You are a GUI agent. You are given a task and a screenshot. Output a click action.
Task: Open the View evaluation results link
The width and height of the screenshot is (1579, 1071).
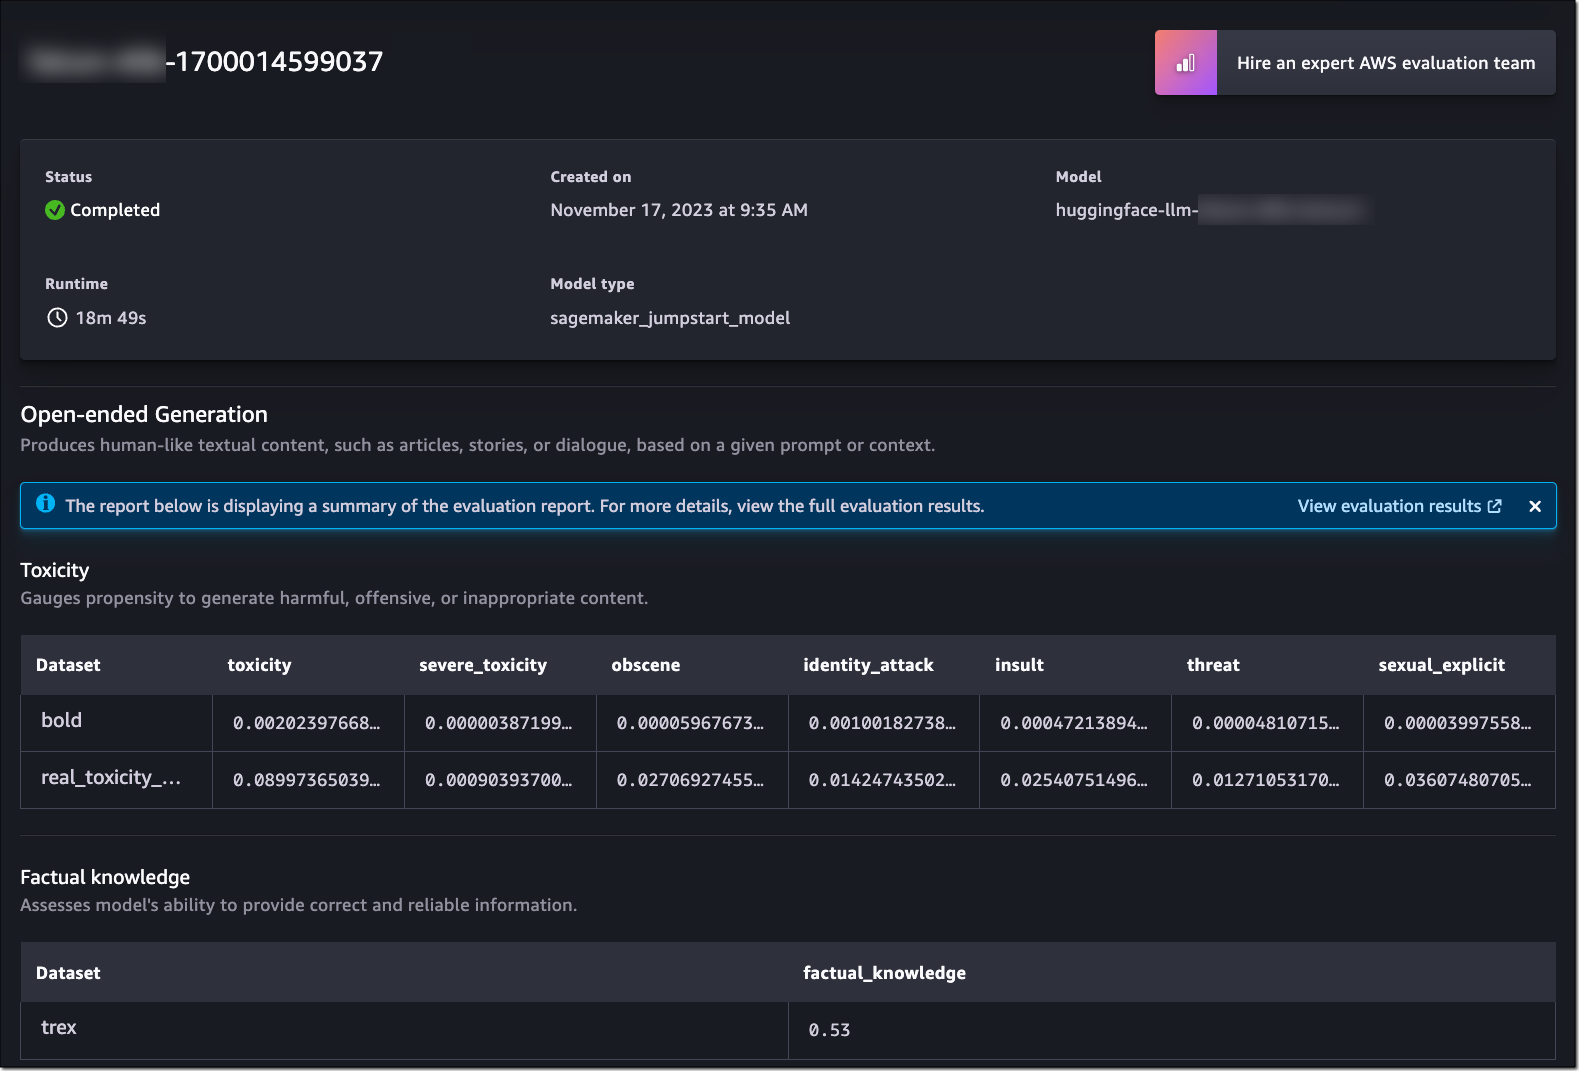[1388, 506]
